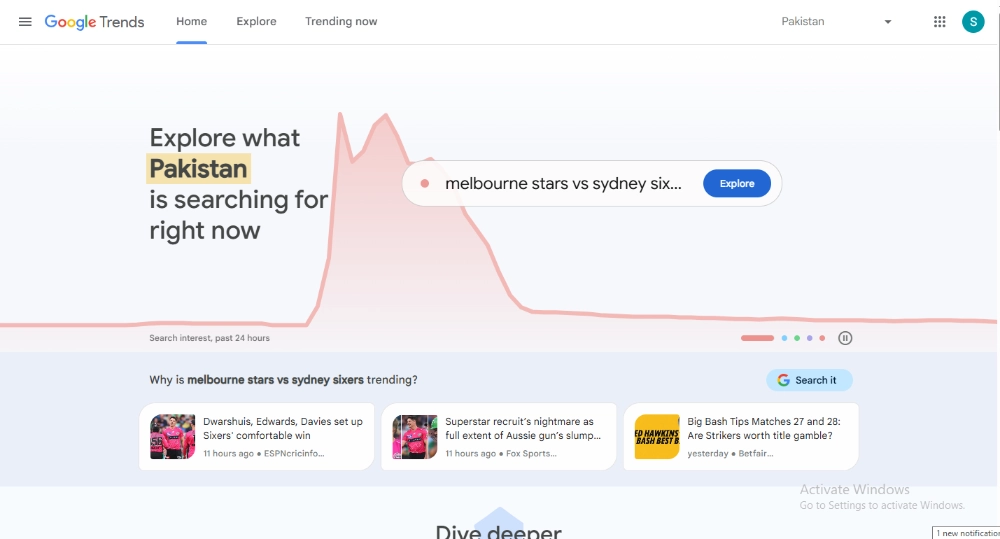Image resolution: width=1000 pixels, height=539 pixels.
Task: Select the active red carousel indicator
Action: pos(757,338)
